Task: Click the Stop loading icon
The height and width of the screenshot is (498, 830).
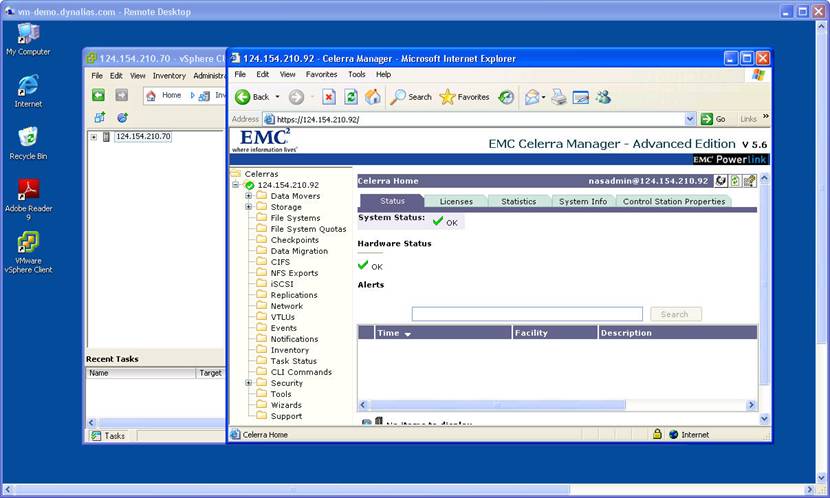Action: point(329,97)
